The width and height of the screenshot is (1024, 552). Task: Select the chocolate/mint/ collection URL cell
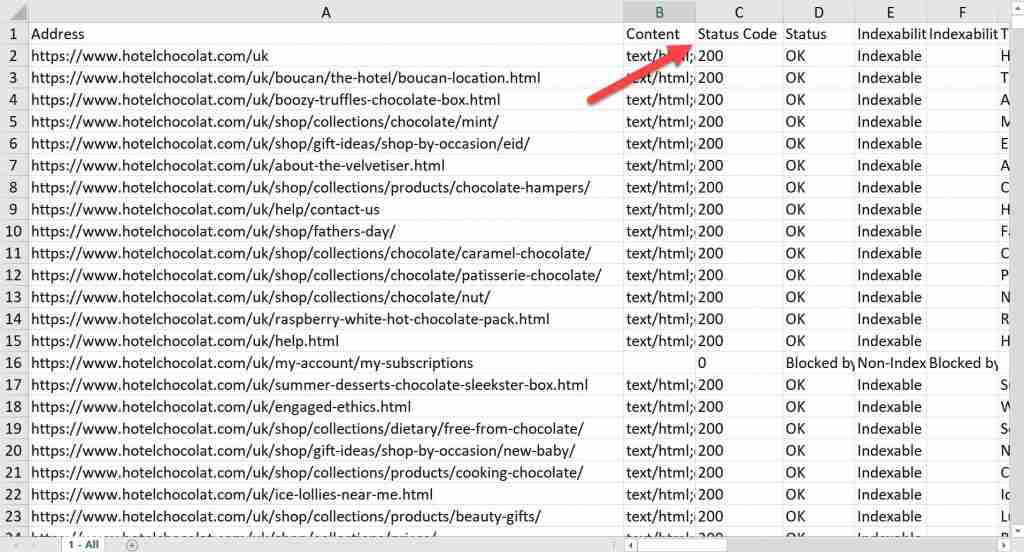[325, 122]
